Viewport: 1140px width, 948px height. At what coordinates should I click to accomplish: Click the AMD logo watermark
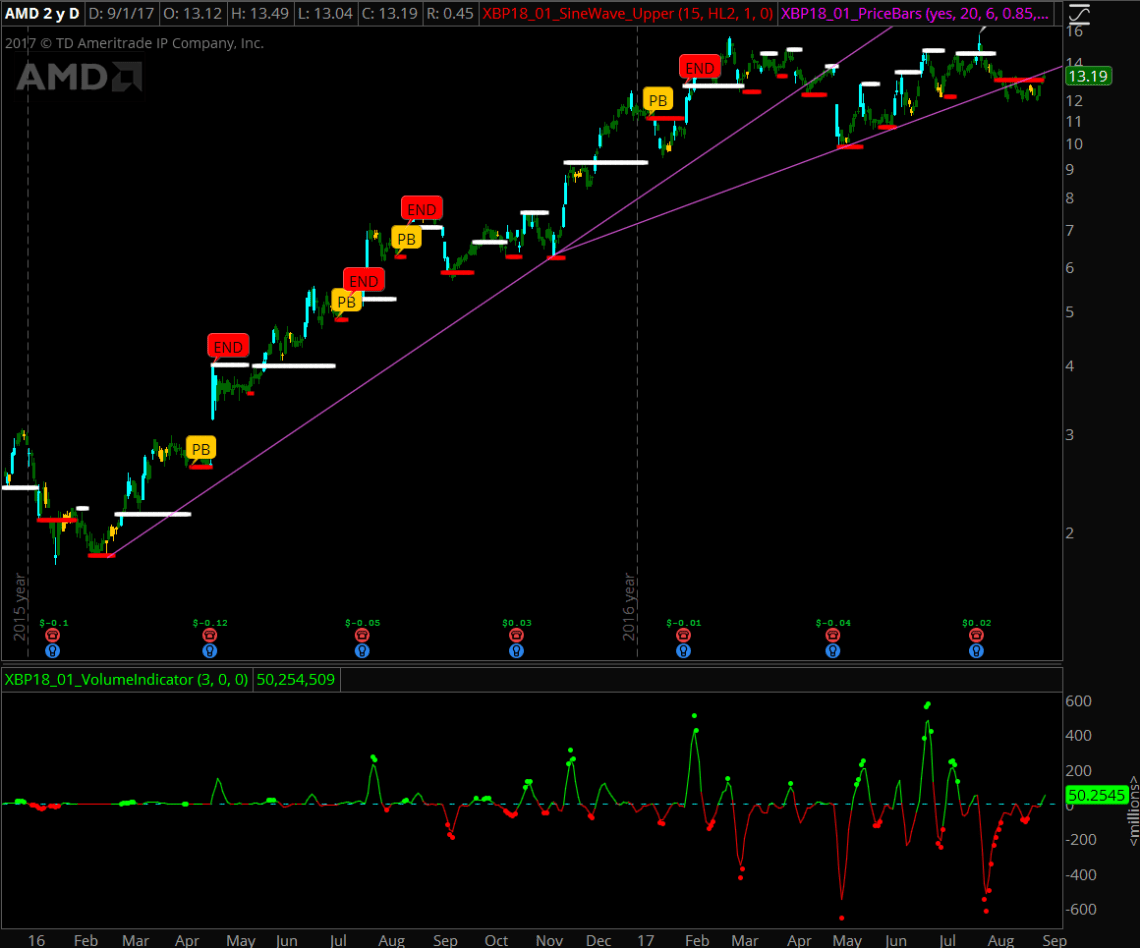tap(78, 77)
